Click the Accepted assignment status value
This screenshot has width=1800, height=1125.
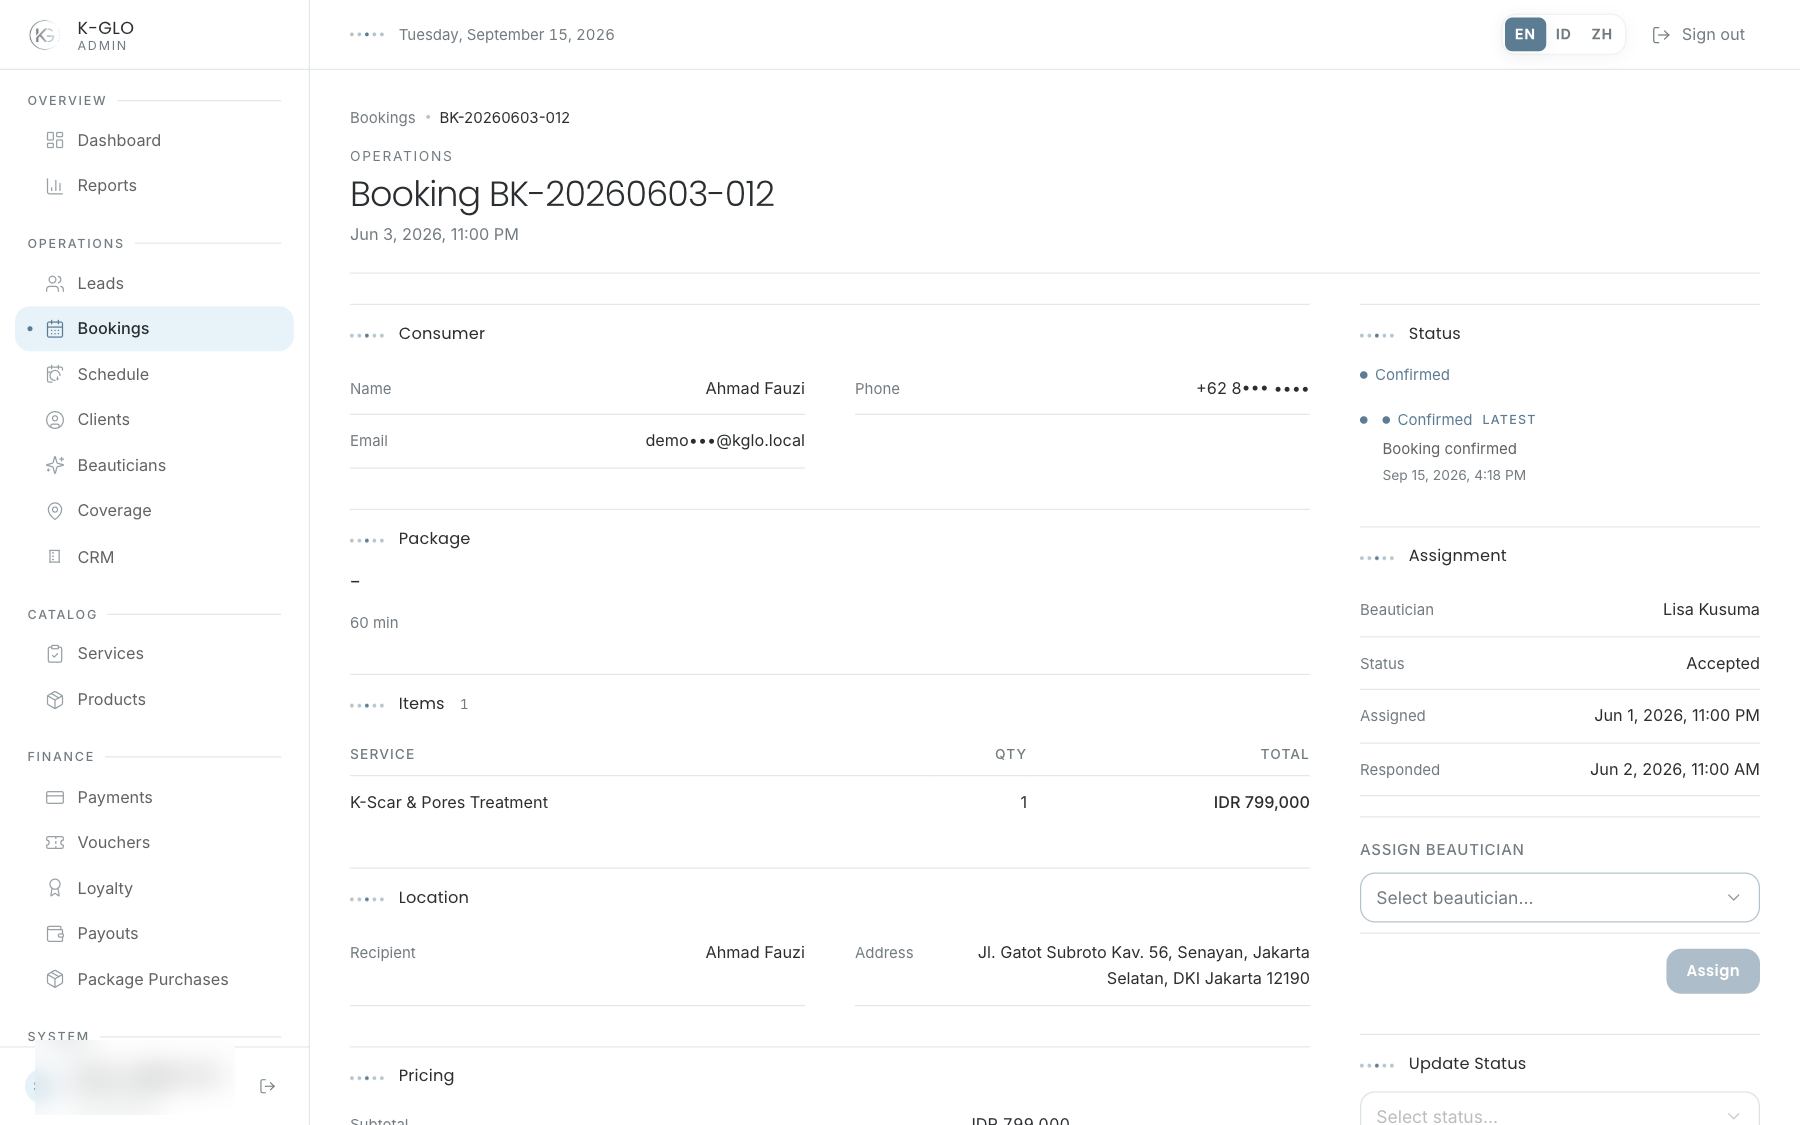[1722, 664]
